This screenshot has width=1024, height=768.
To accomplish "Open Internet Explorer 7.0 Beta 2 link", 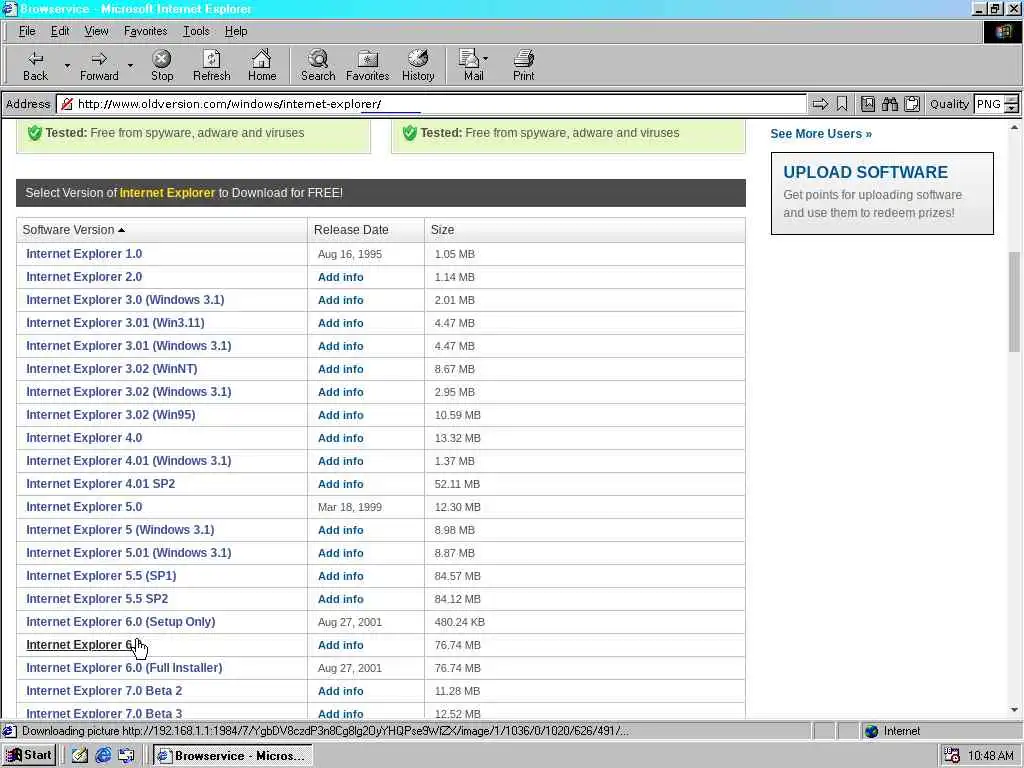I will 104,691.
